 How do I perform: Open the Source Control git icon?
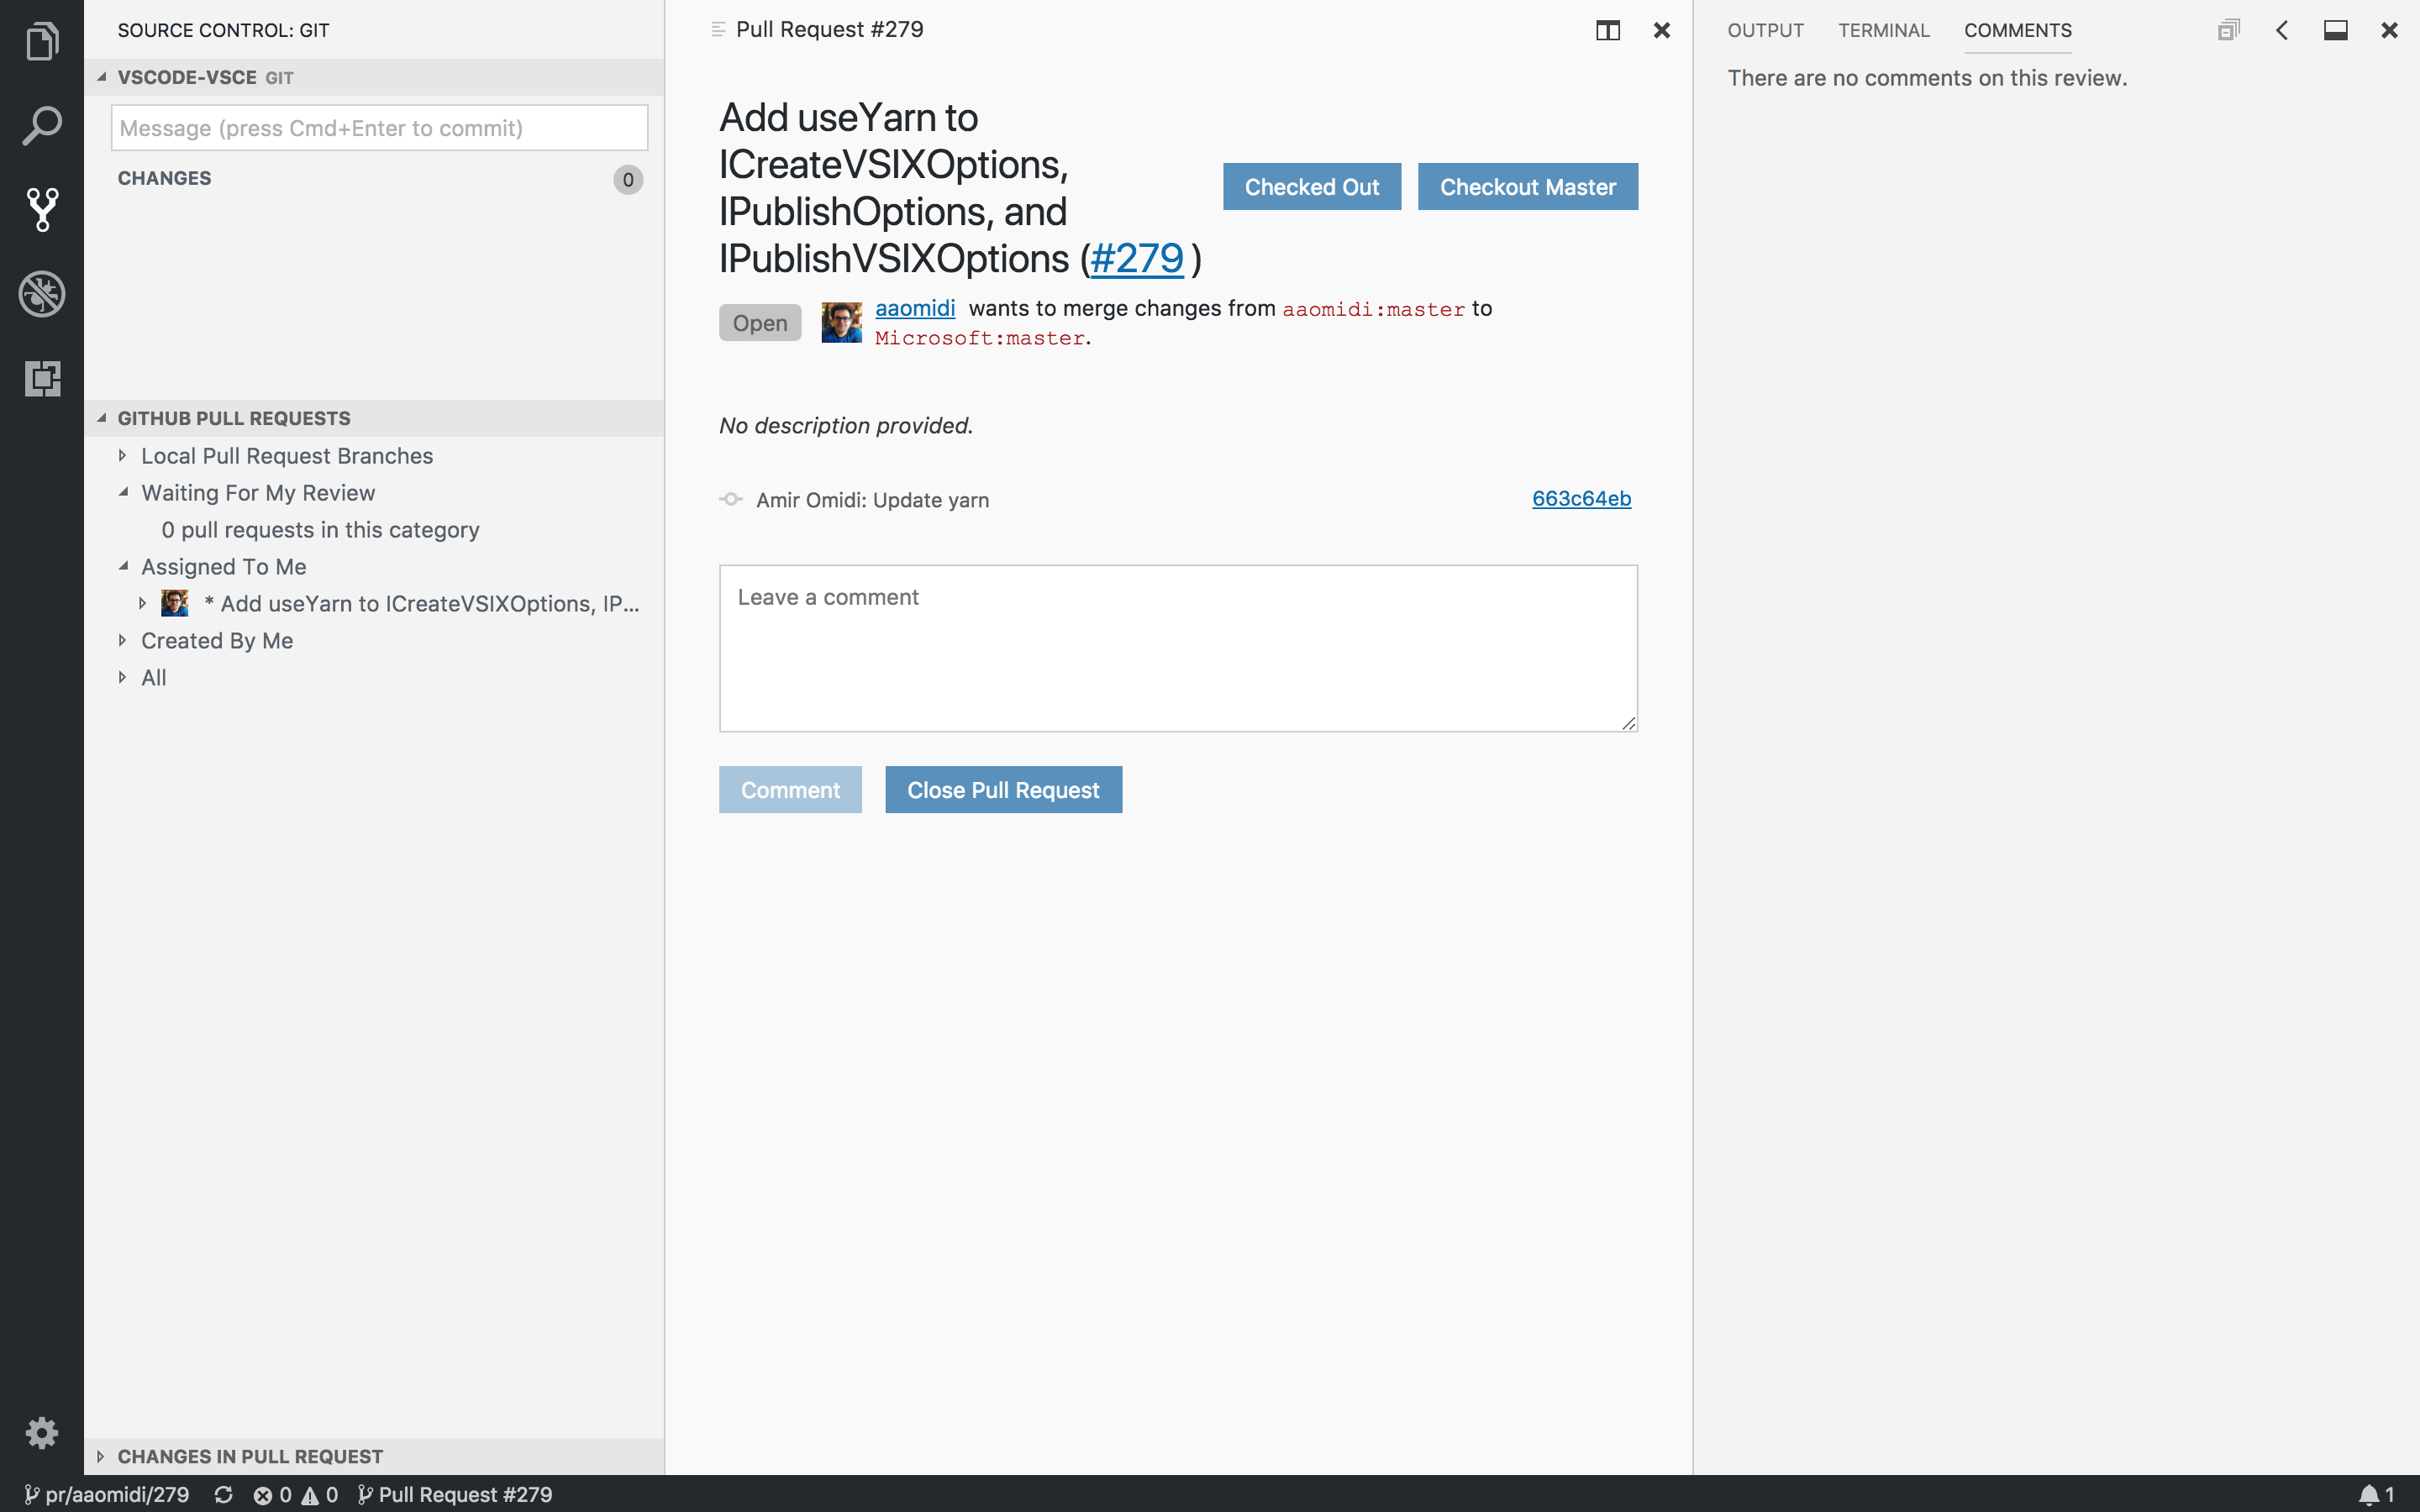(42, 210)
